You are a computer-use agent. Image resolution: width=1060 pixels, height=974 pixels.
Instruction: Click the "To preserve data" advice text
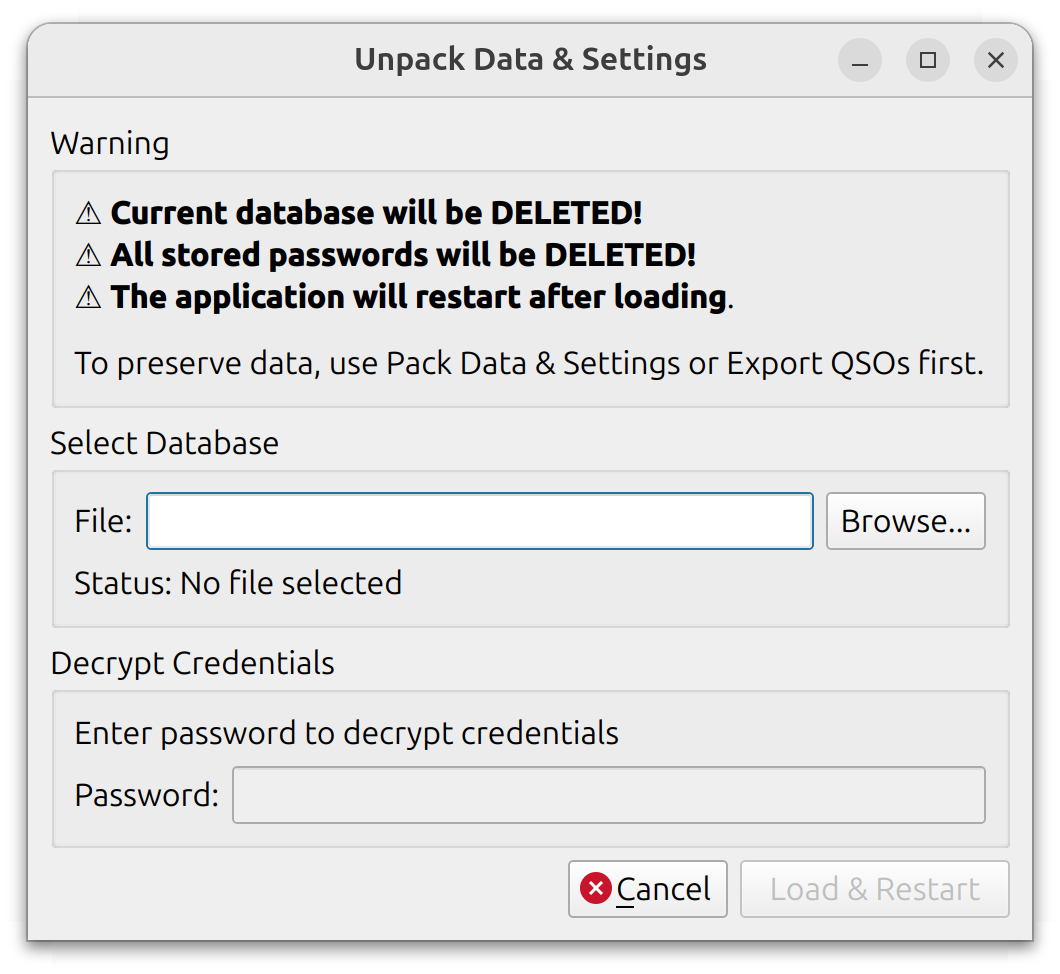529,363
